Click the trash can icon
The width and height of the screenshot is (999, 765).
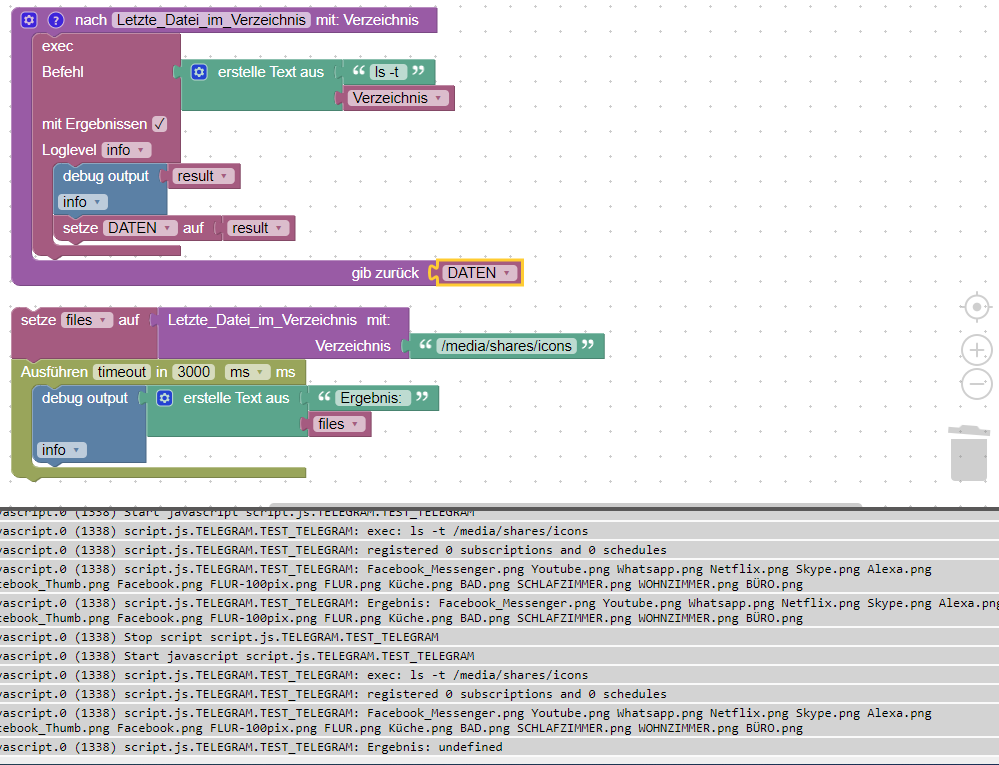coord(968,453)
